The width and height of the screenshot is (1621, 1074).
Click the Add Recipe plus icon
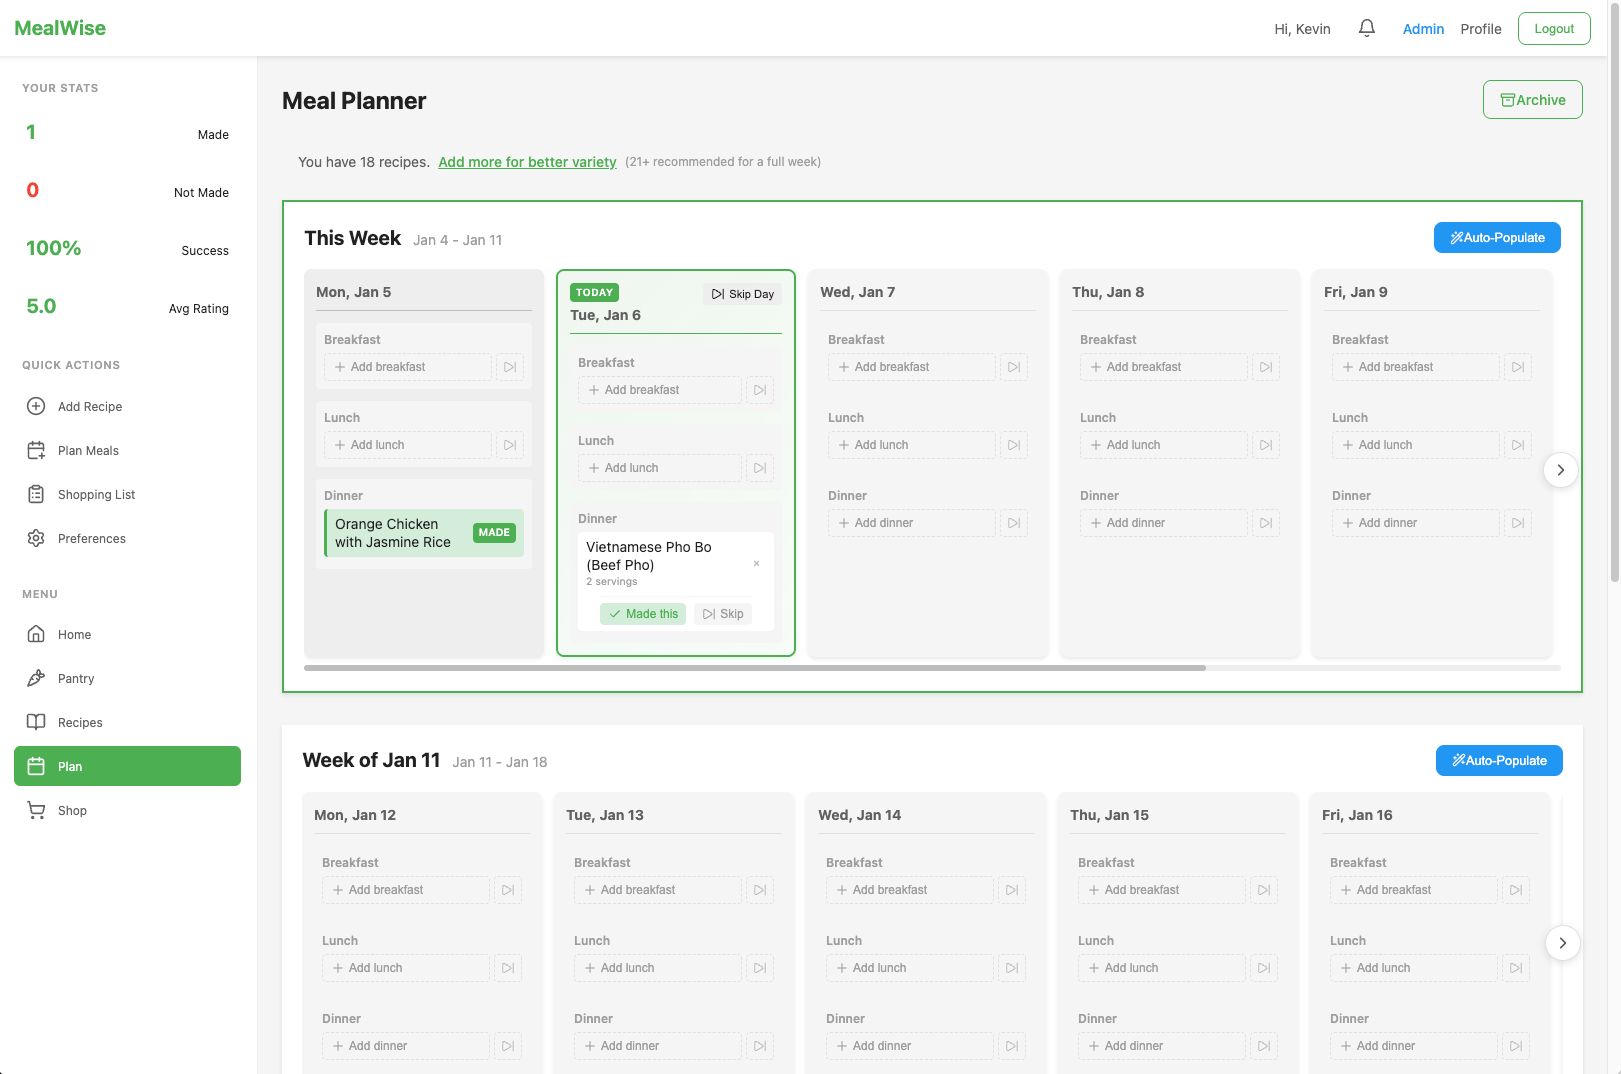point(36,407)
